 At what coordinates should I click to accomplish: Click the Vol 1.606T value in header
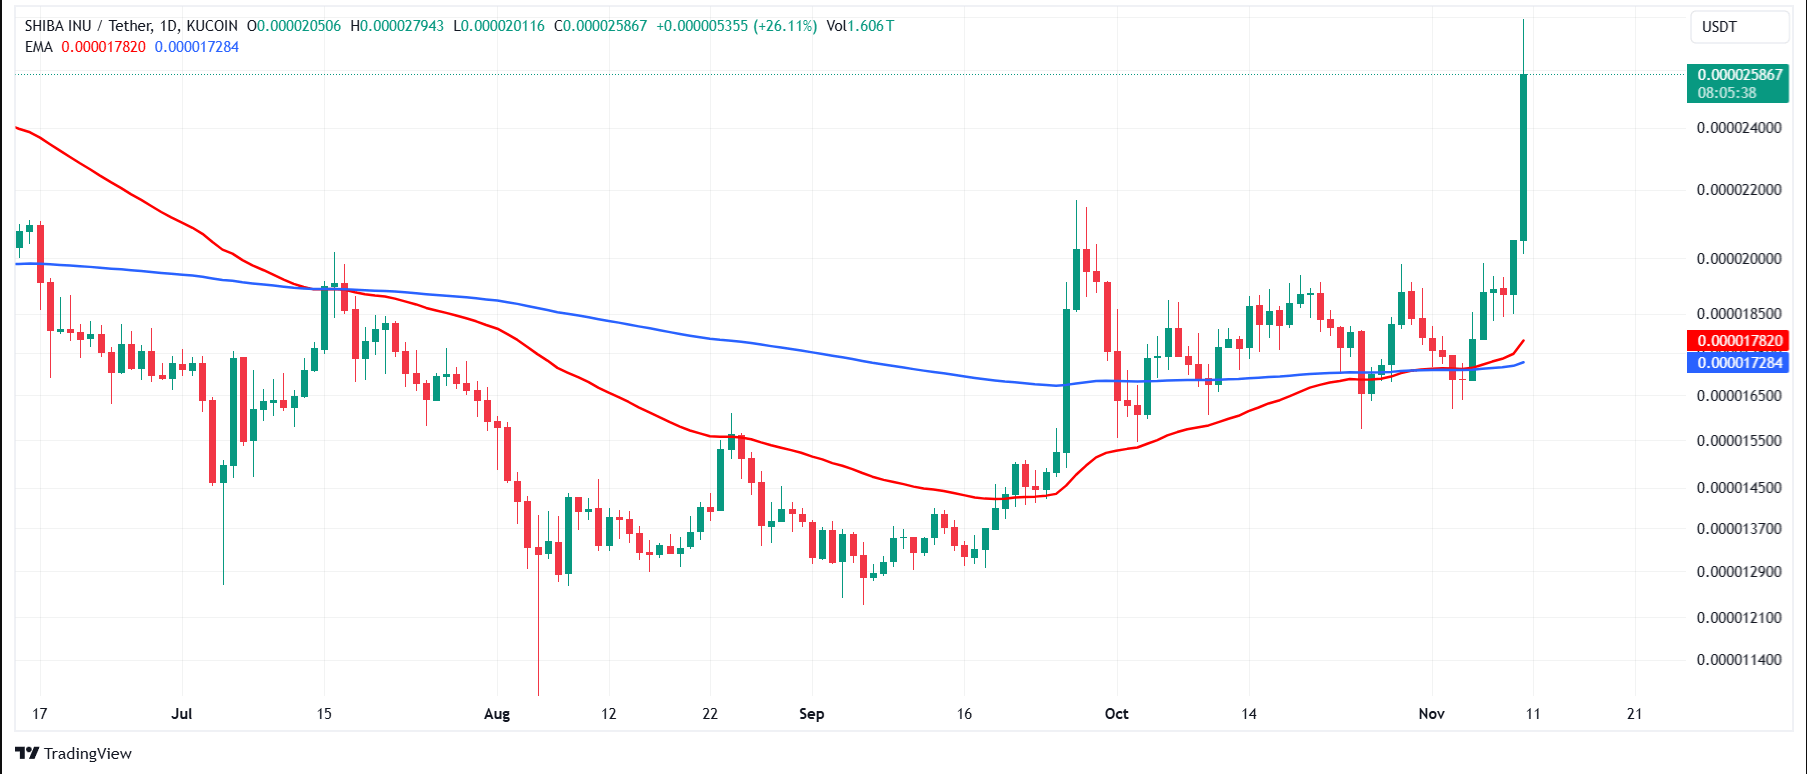[861, 26]
